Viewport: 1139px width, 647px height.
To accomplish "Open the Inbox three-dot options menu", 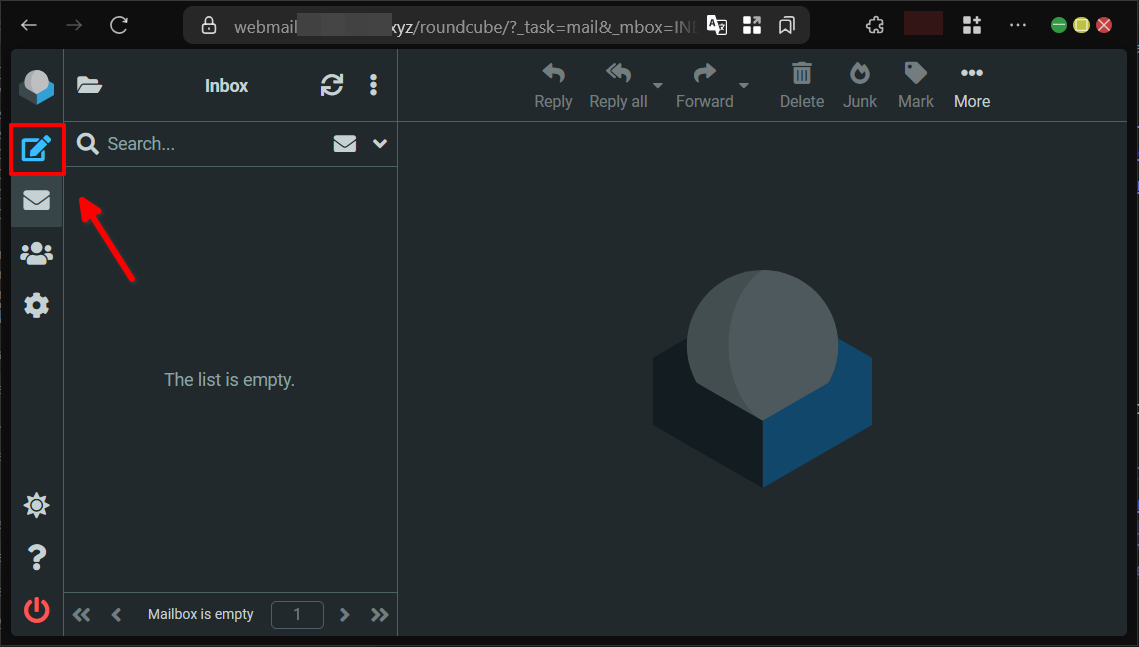I will 373,86.
